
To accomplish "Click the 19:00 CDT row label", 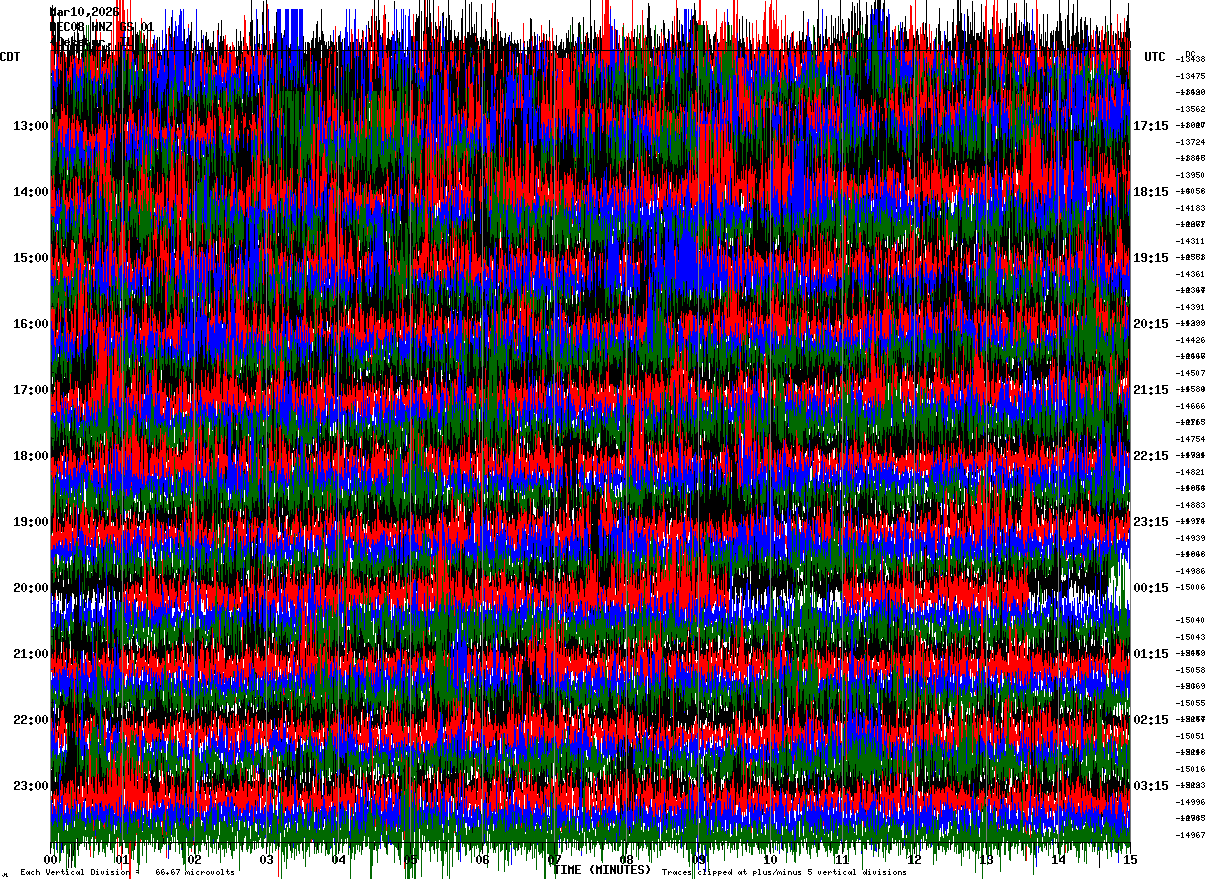I will click(31, 522).
